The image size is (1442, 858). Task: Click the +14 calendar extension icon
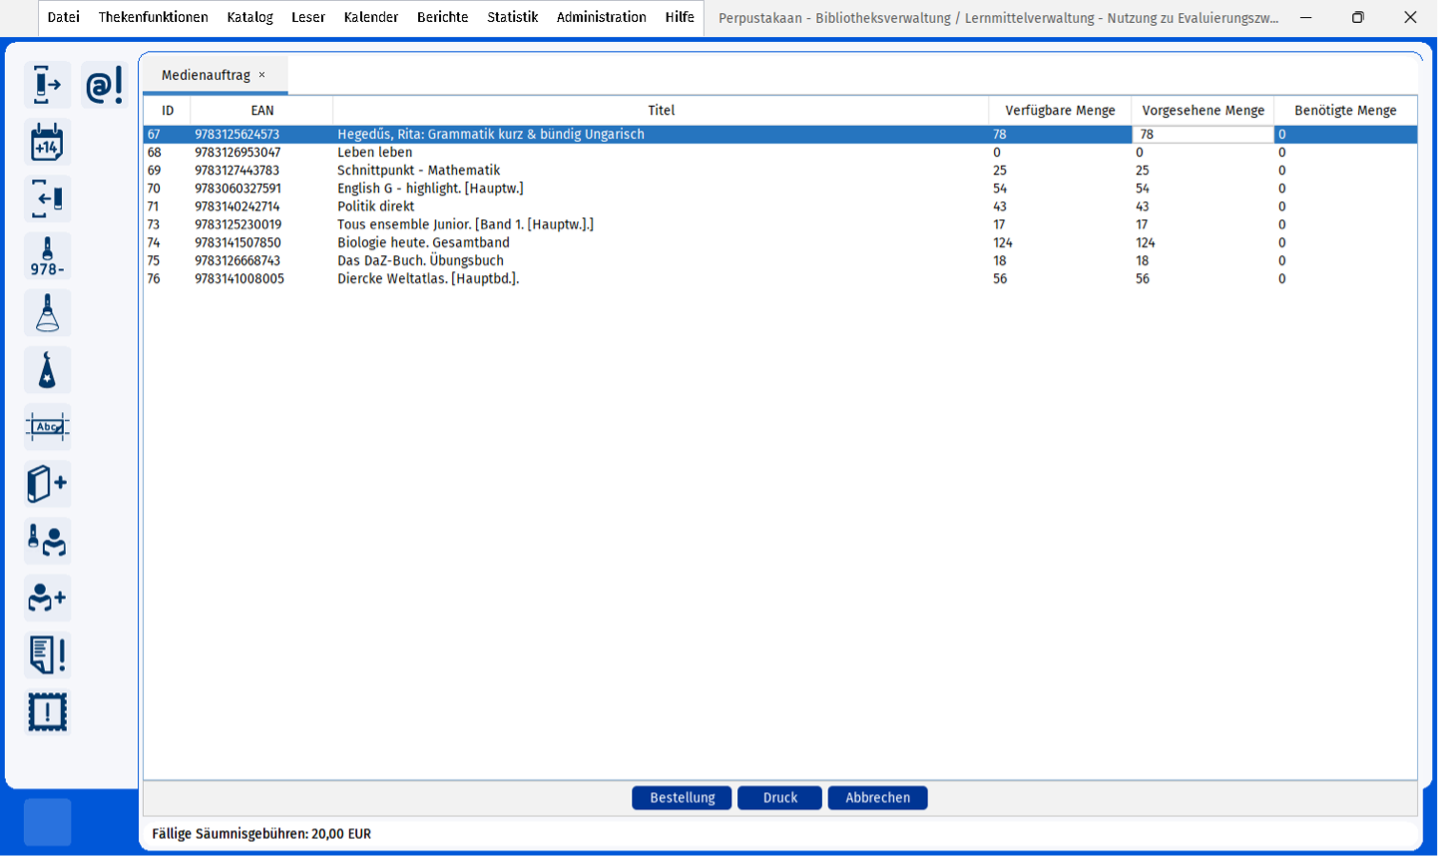tap(47, 143)
